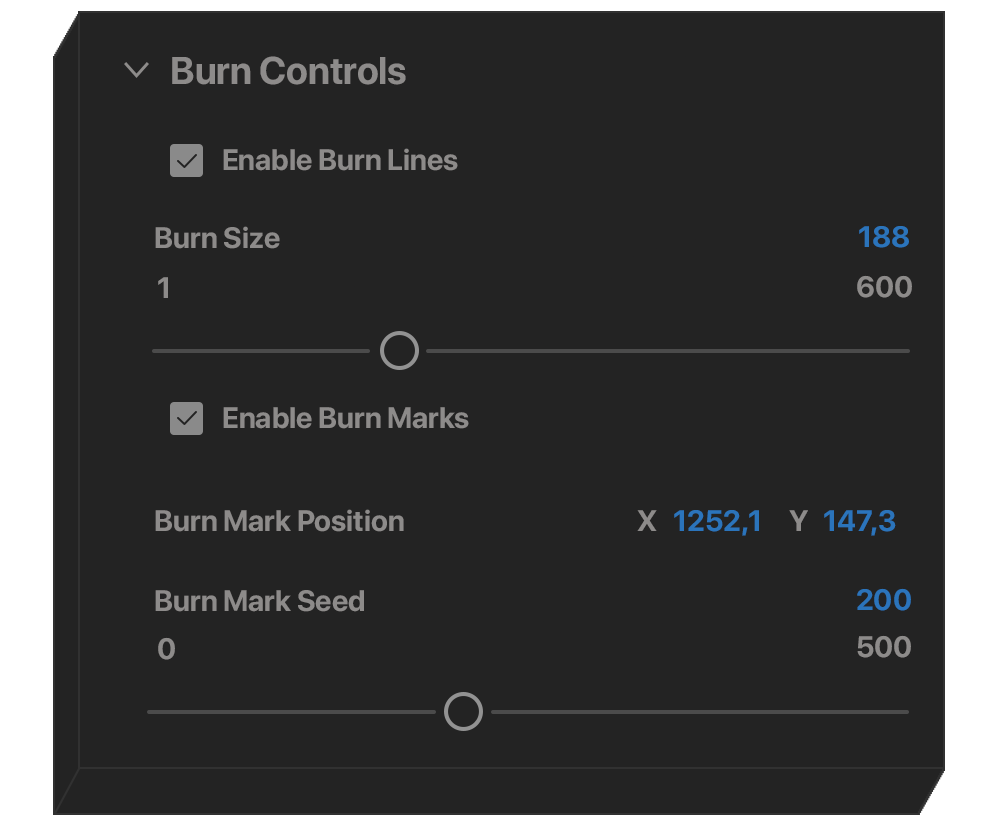Screen dimensions: 1000x831
Task: Click the Burn Size maximum value 600
Action: (x=884, y=288)
